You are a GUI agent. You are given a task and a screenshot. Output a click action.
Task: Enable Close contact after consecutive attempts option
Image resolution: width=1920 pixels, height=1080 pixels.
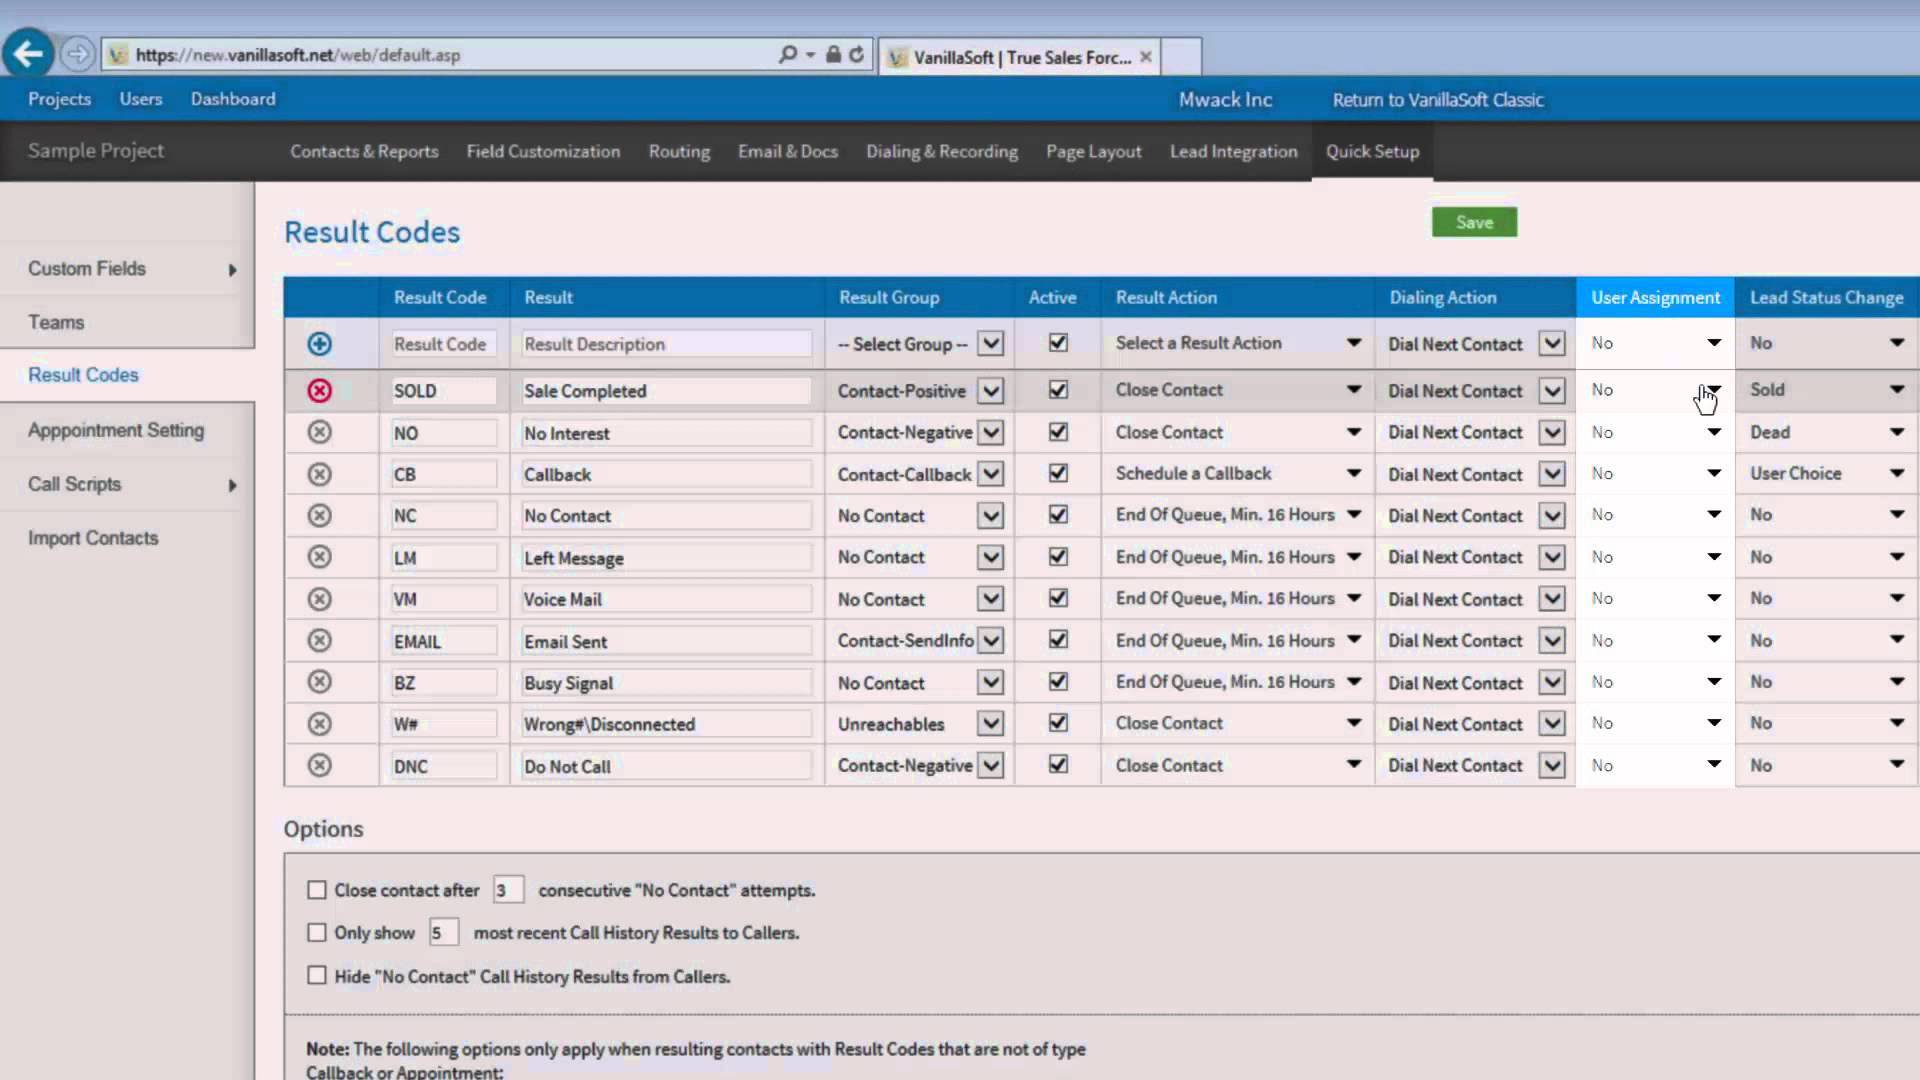coord(317,890)
